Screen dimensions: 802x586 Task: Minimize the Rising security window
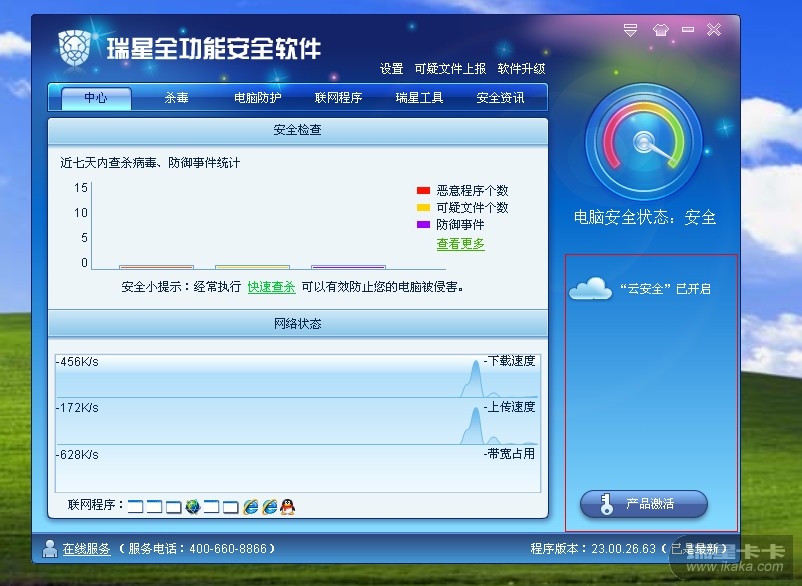coord(688,30)
